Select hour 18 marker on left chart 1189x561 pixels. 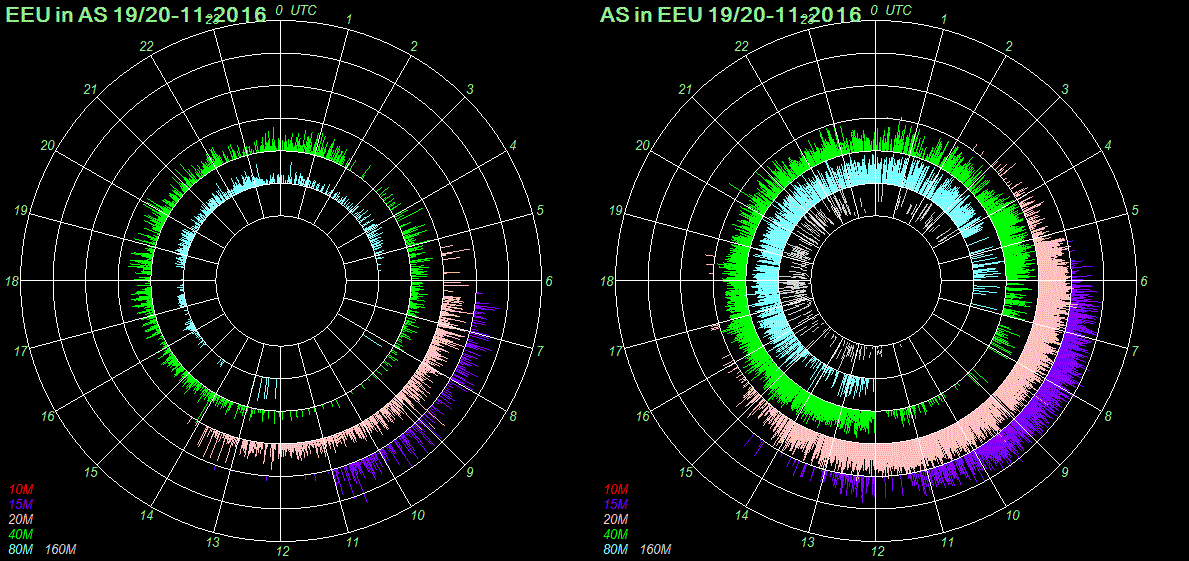(12, 282)
